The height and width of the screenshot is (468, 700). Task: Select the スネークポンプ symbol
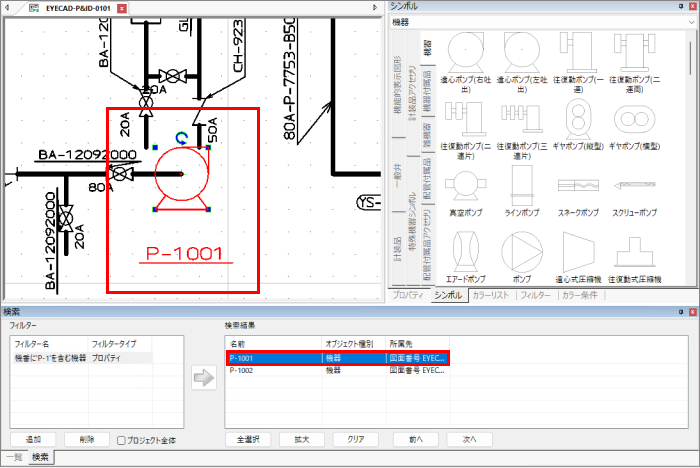pos(580,190)
